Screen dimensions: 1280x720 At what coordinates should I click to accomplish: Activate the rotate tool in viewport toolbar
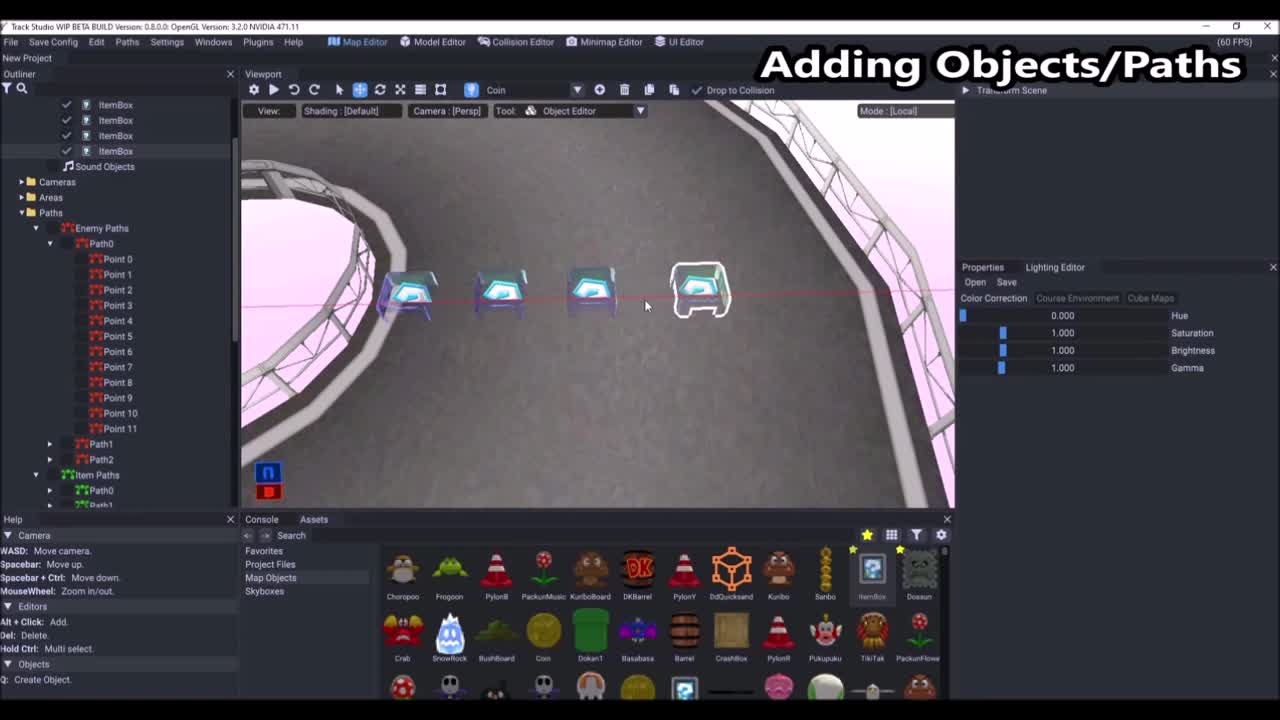click(380, 90)
